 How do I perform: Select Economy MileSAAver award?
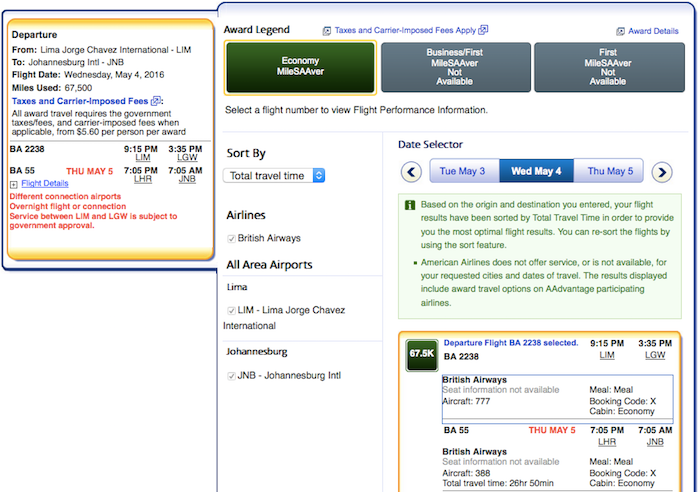click(x=300, y=67)
